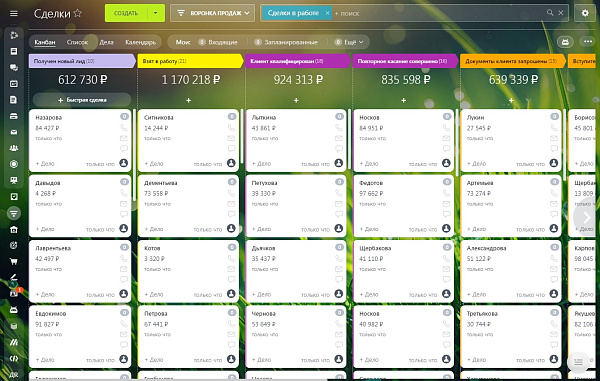Switch to the Список view tab
The width and height of the screenshot is (600, 381).
pyautogui.click(x=77, y=42)
